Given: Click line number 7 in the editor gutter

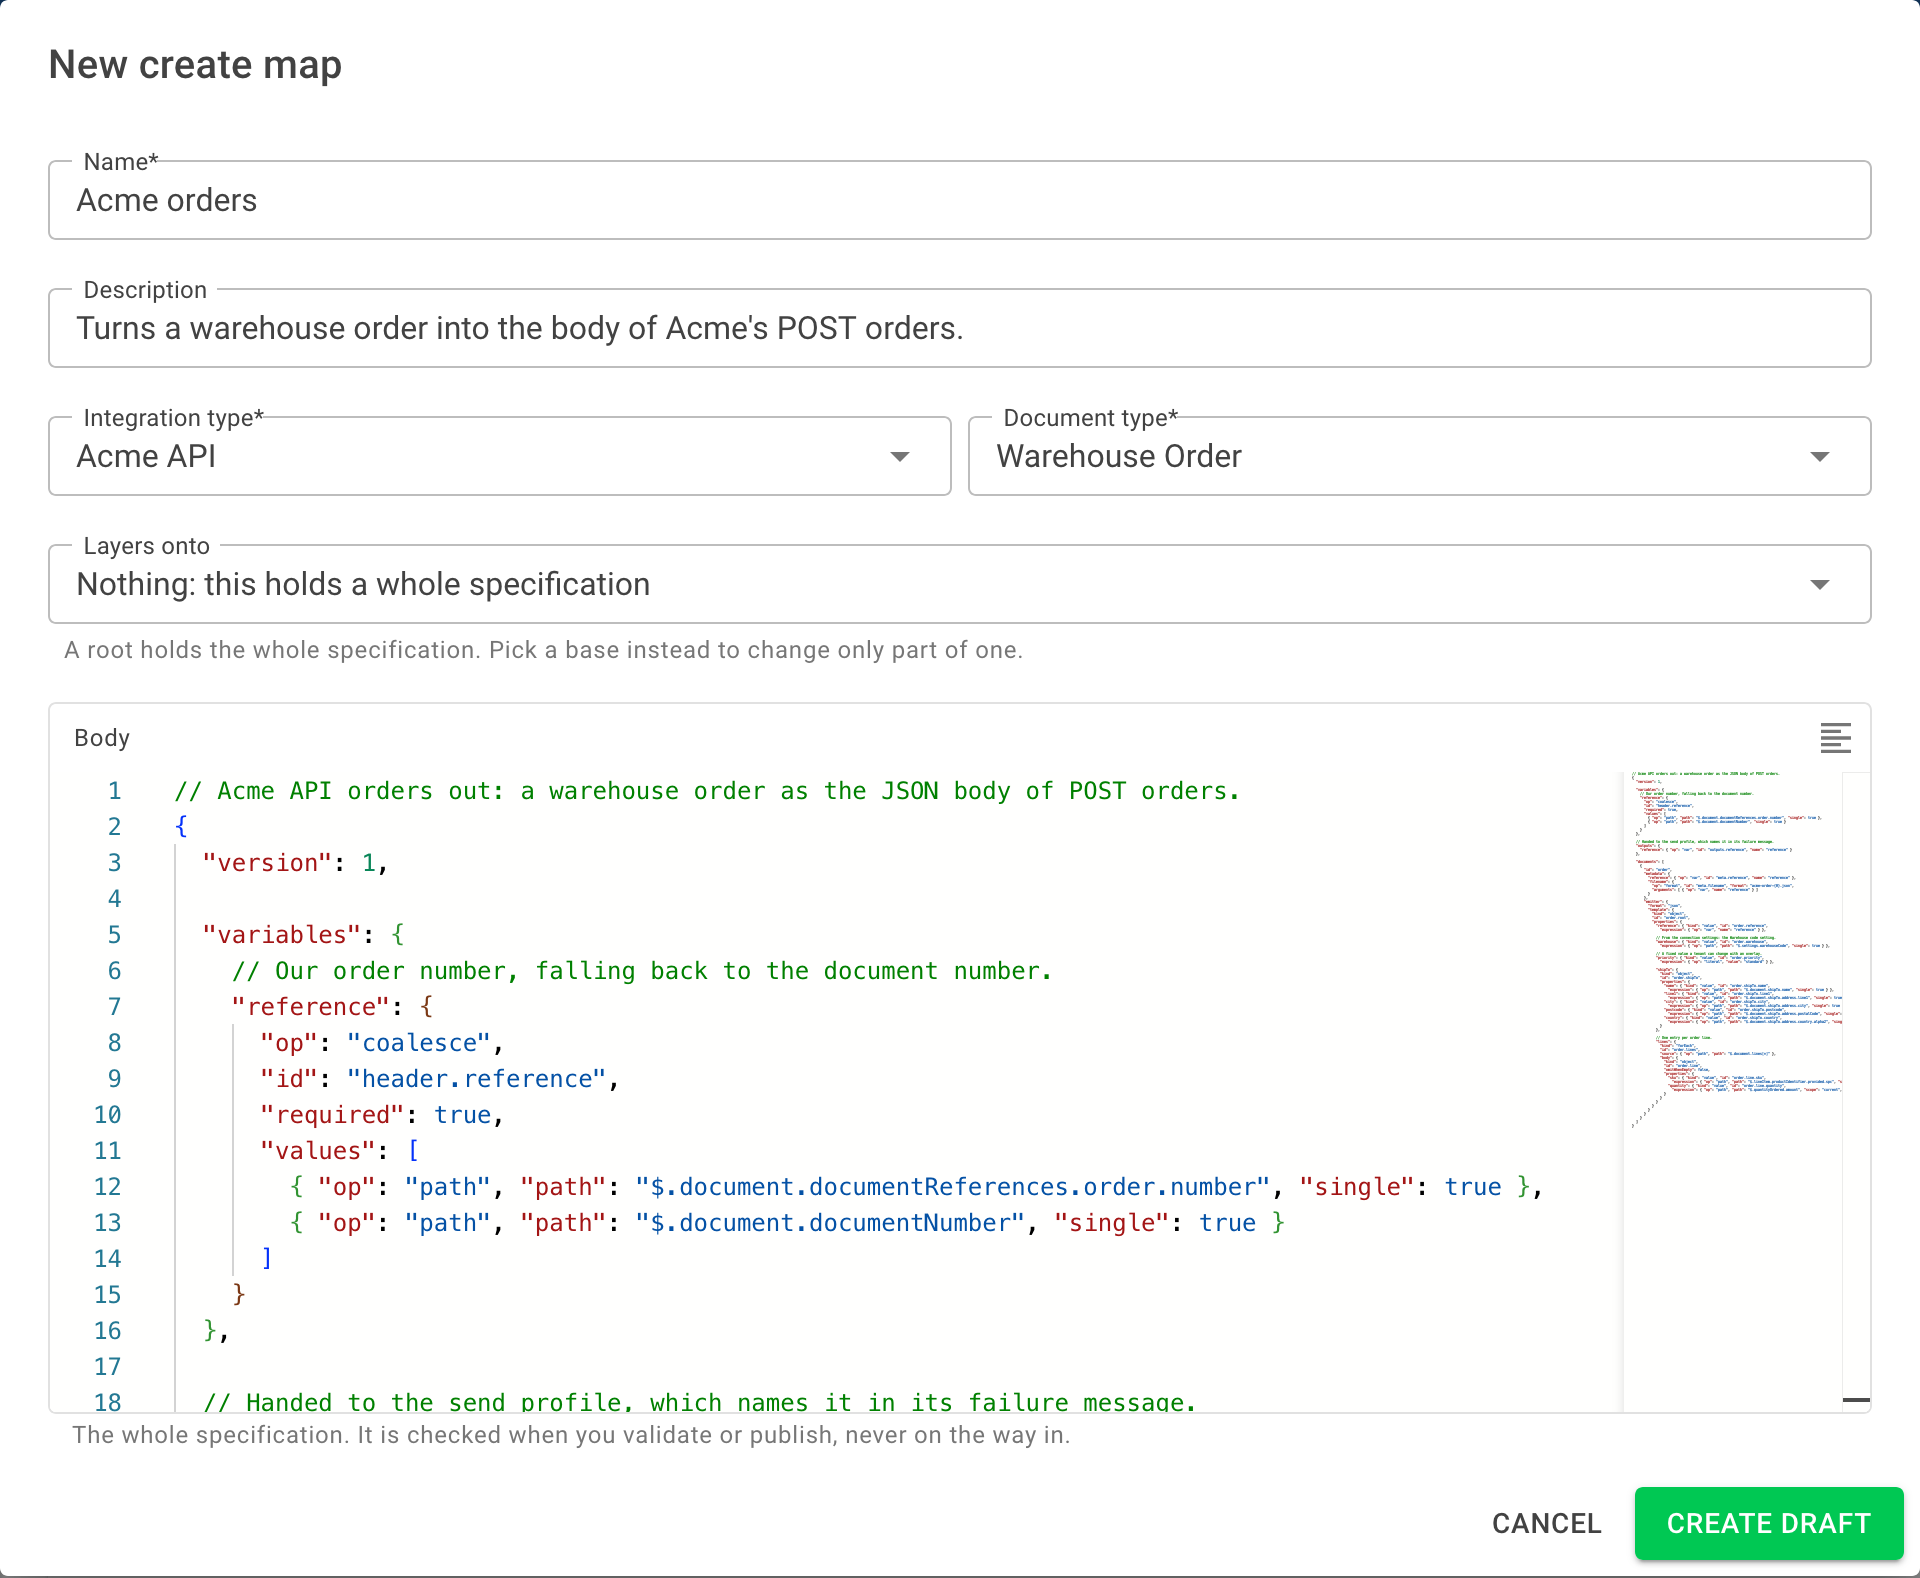Looking at the screenshot, I should (x=114, y=1007).
